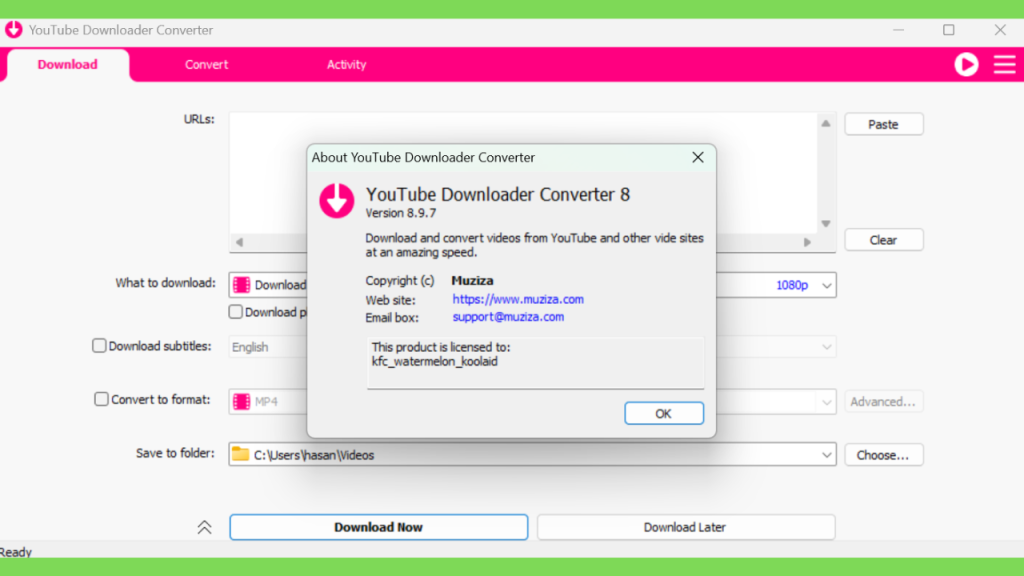This screenshot has width=1024, height=576.
Task: Click the film icon in What to download
Action: tap(242, 285)
